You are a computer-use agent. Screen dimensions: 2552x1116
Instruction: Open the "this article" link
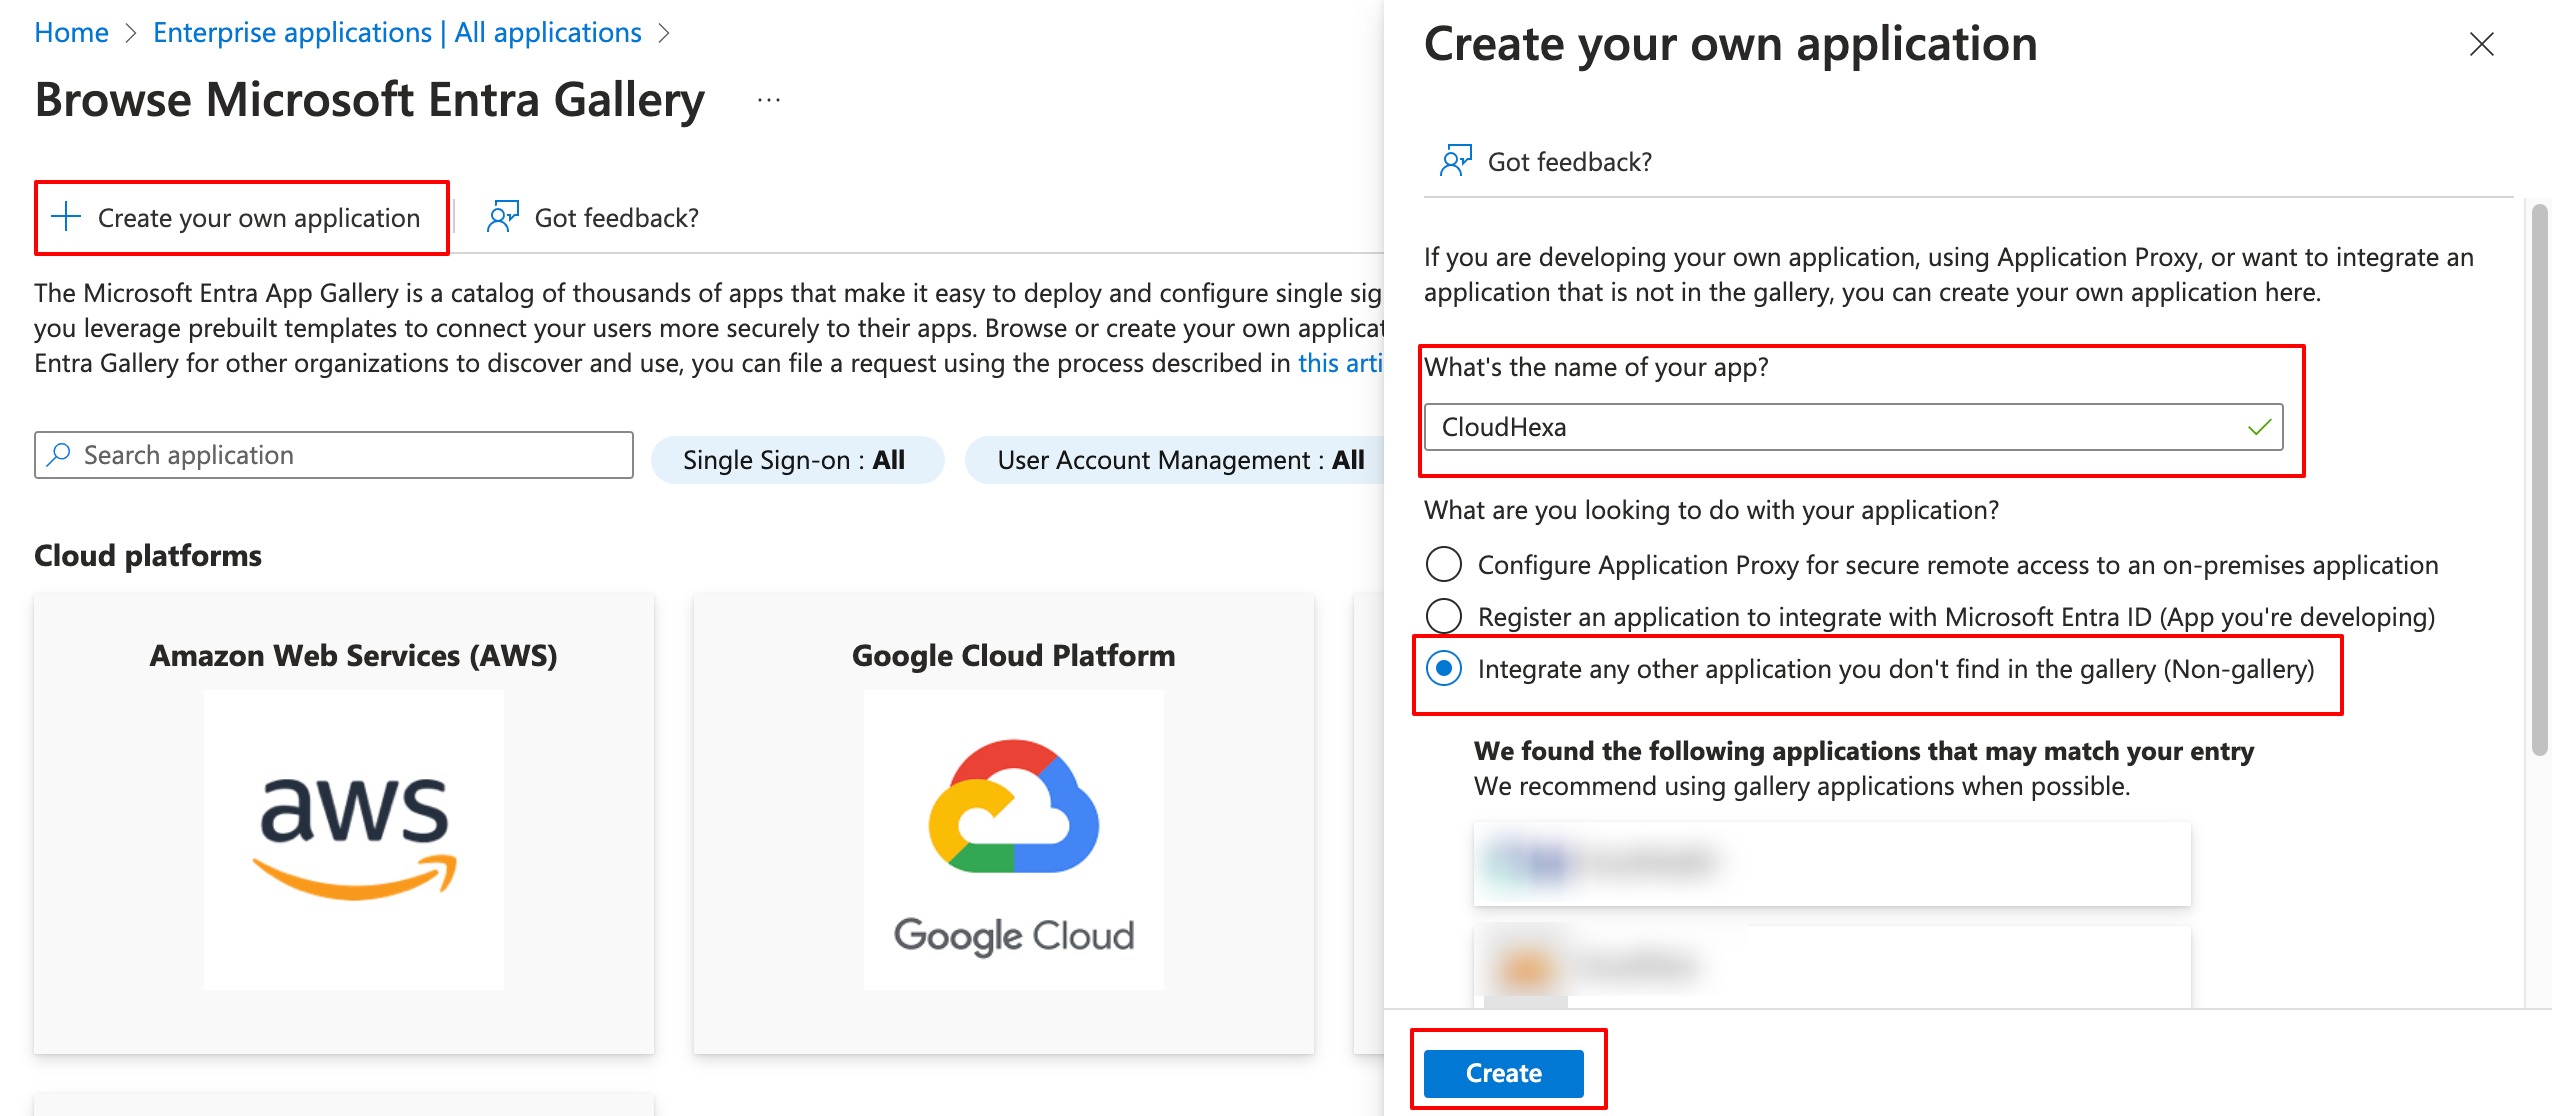[1340, 363]
